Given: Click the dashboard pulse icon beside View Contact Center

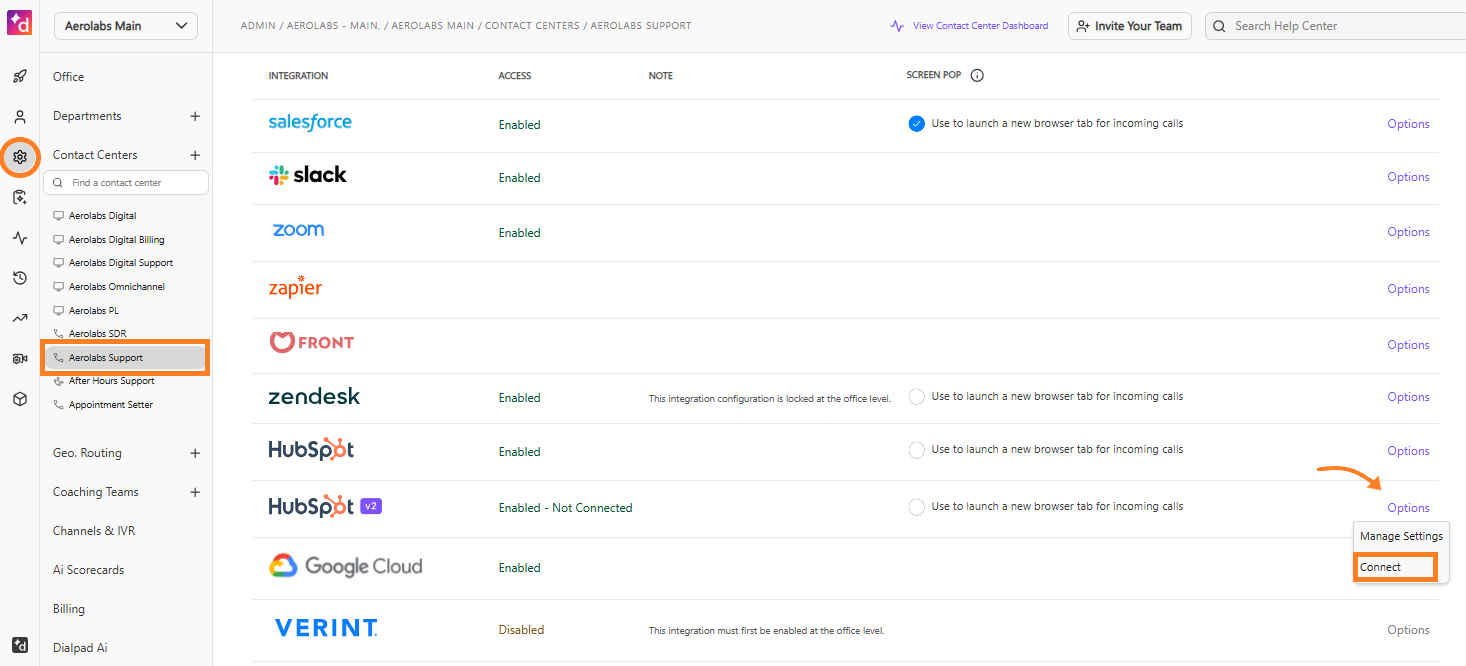Looking at the screenshot, I should point(897,26).
